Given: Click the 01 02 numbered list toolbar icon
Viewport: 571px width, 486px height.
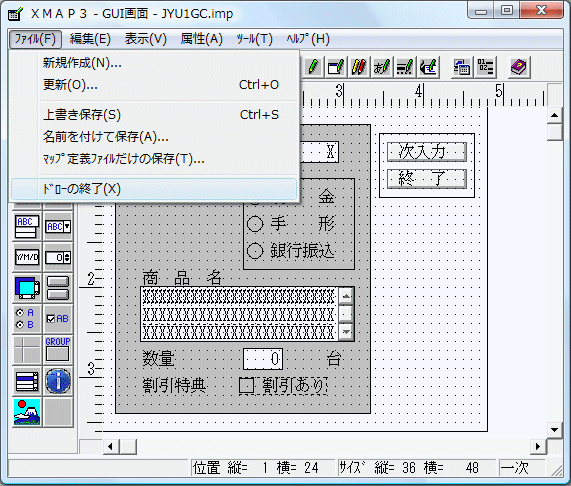Looking at the screenshot, I should (485, 67).
